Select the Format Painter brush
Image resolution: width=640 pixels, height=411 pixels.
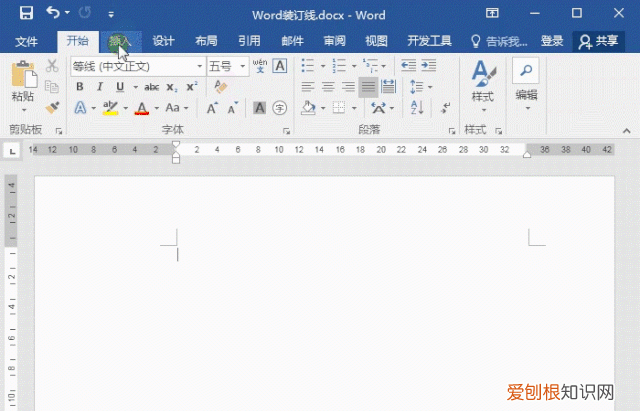pyautogui.click(x=52, y=108)
